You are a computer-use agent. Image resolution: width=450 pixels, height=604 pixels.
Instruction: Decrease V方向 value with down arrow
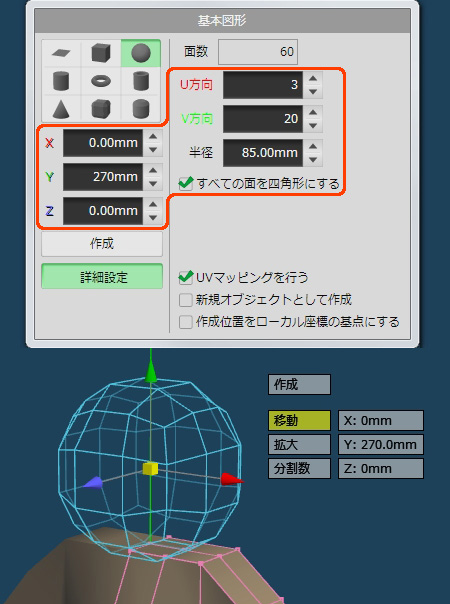pos(313,126)
